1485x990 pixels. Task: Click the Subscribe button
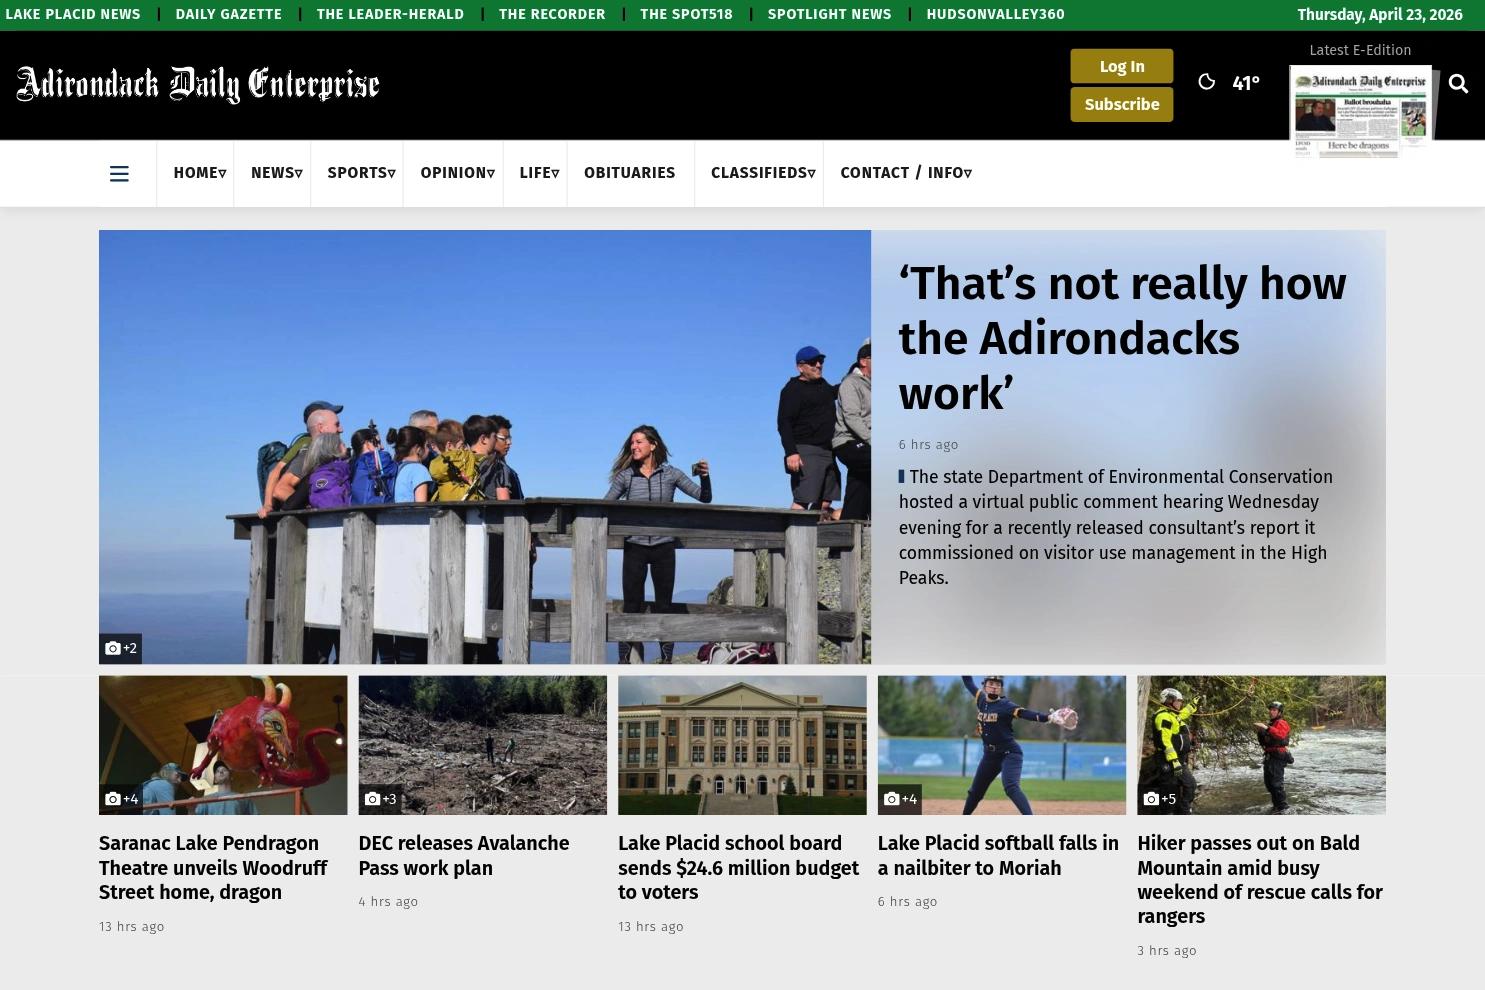tap(1122, 104)
